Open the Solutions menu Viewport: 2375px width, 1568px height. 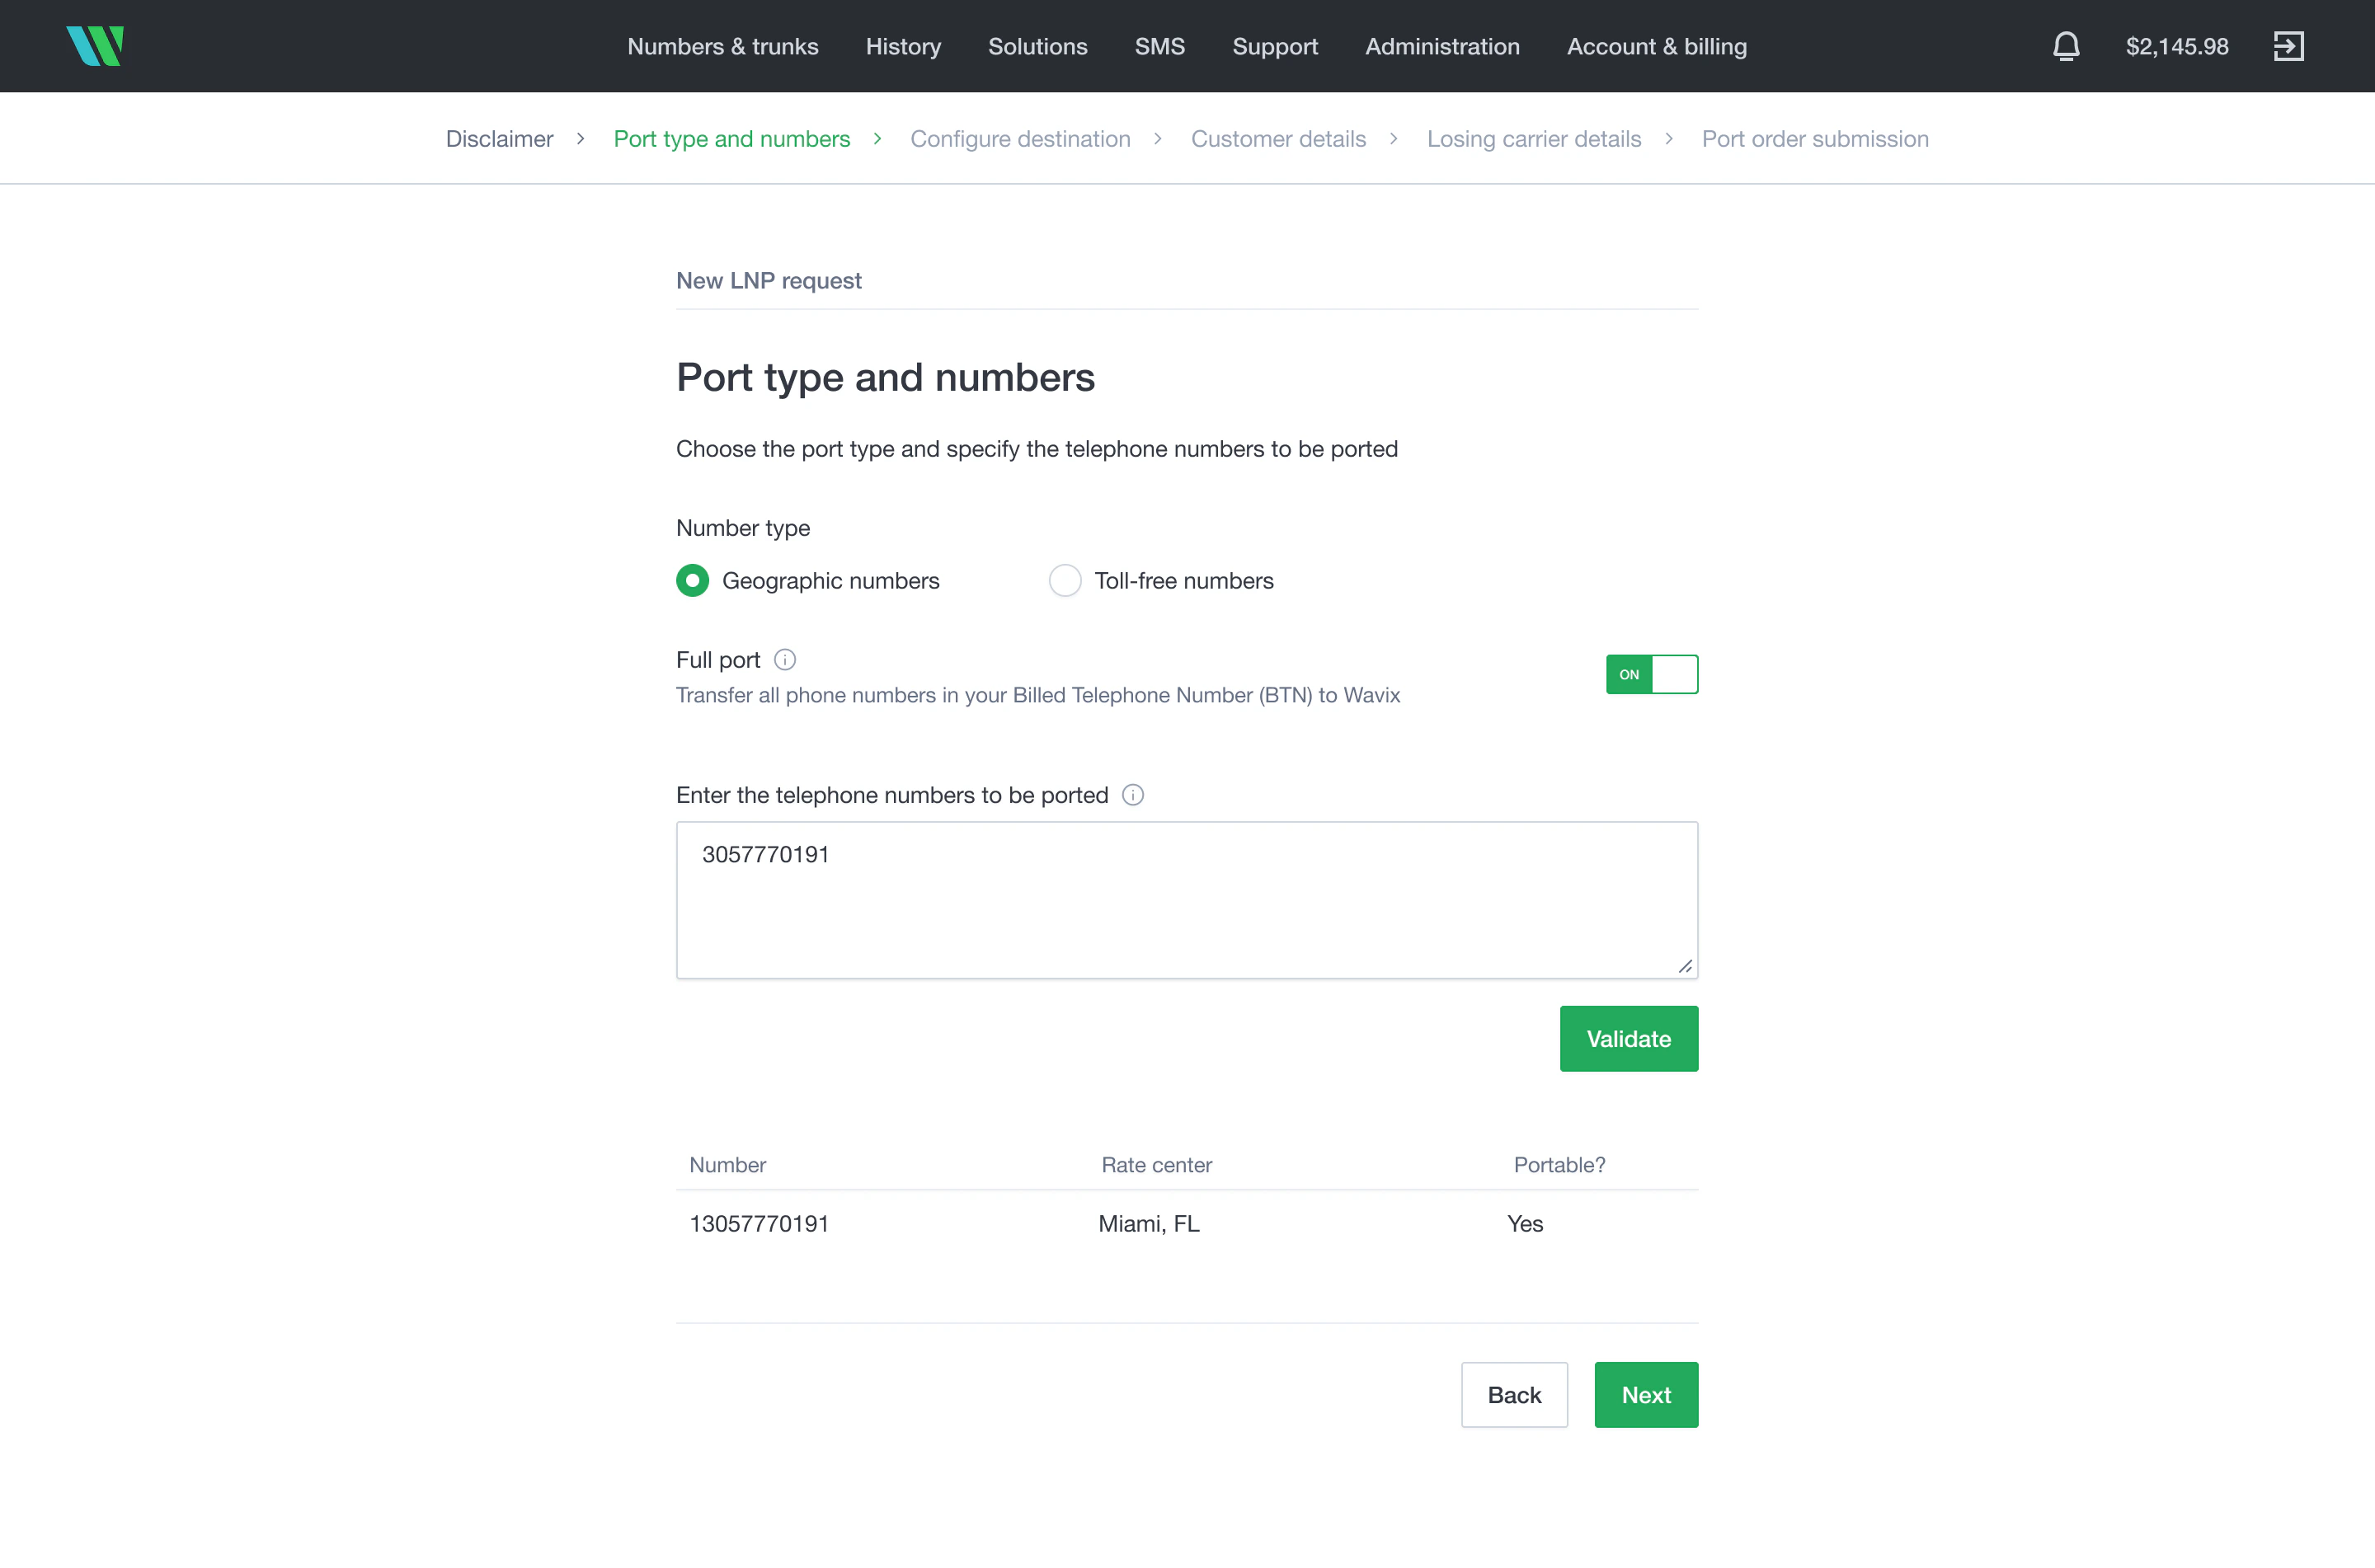click(x=1037, y=46)
